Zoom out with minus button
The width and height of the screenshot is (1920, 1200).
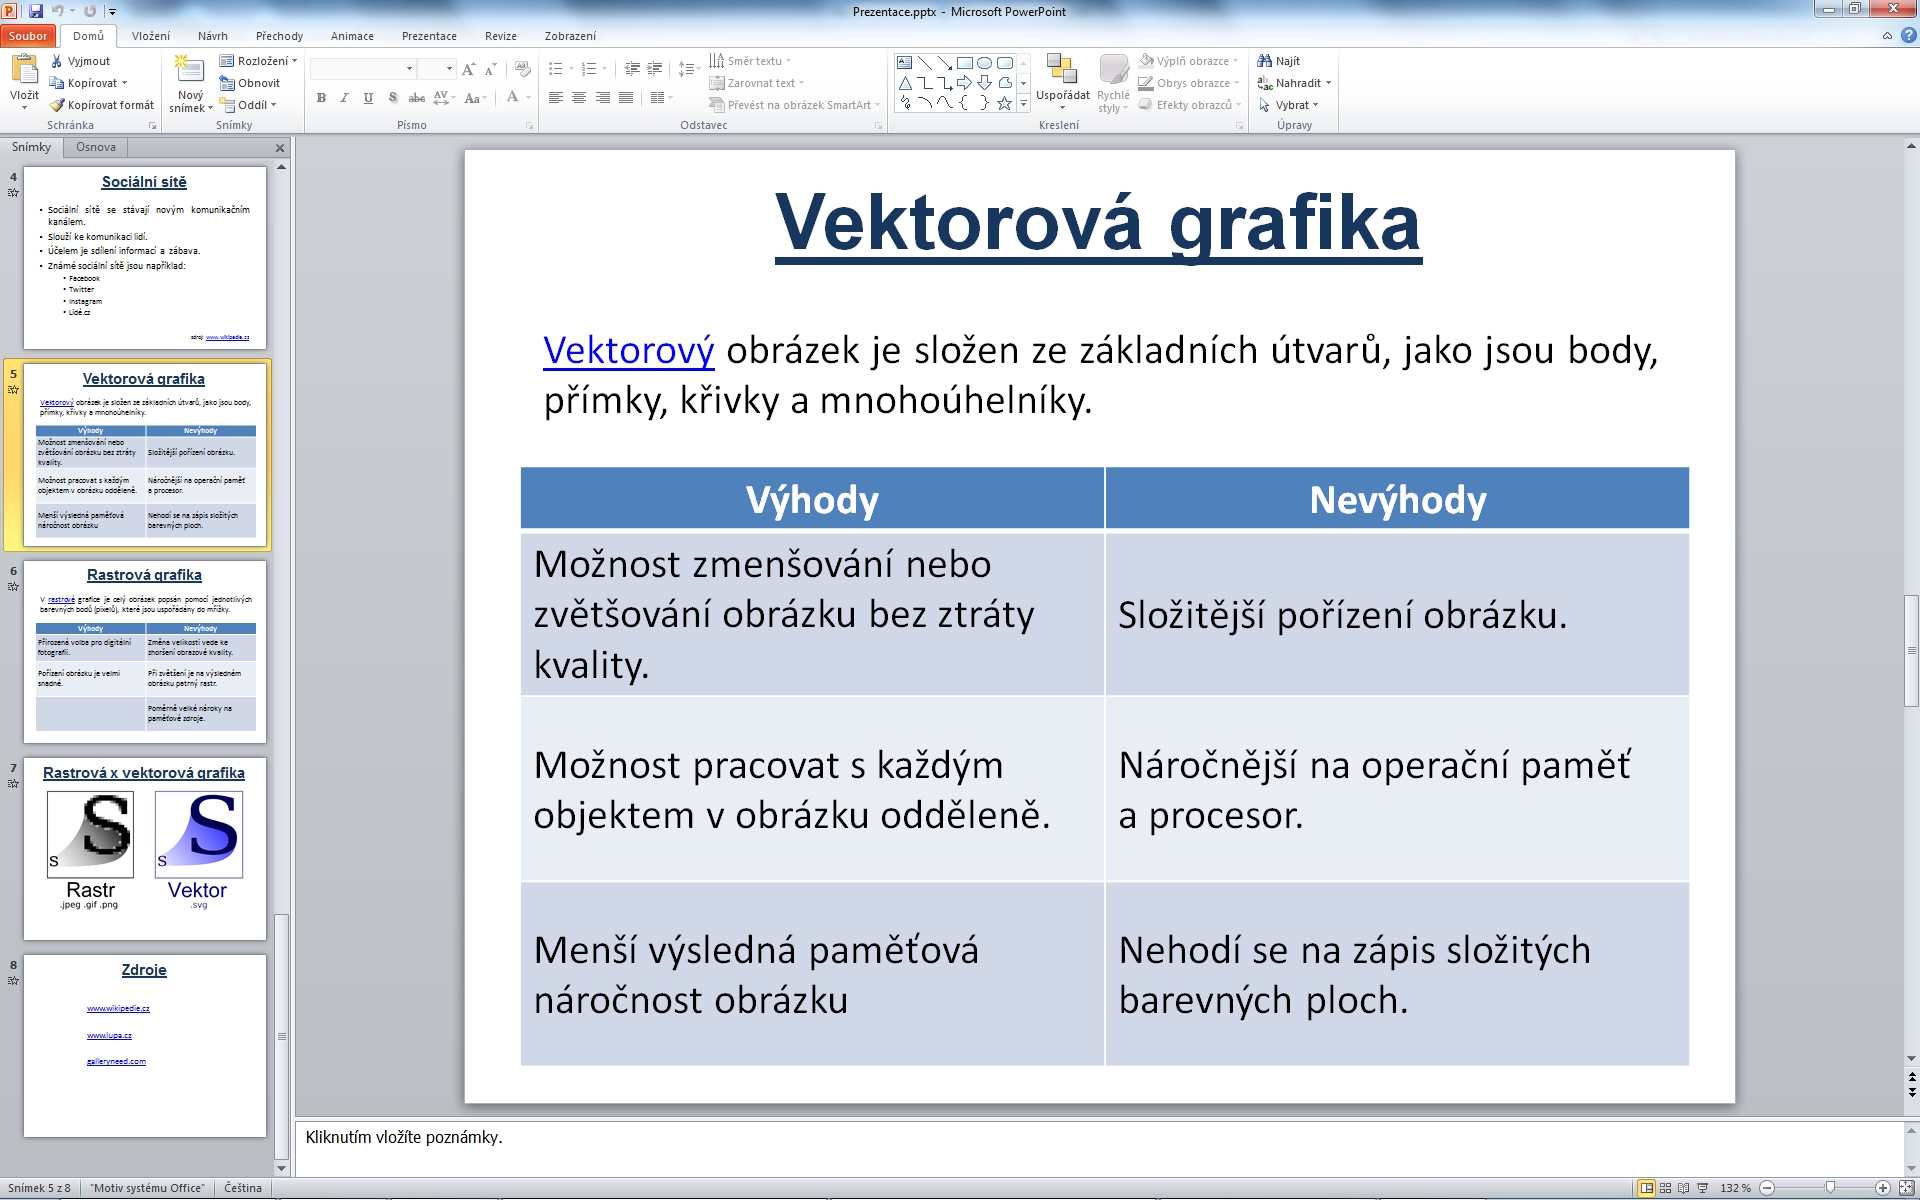click(x=1767, y=1188)
